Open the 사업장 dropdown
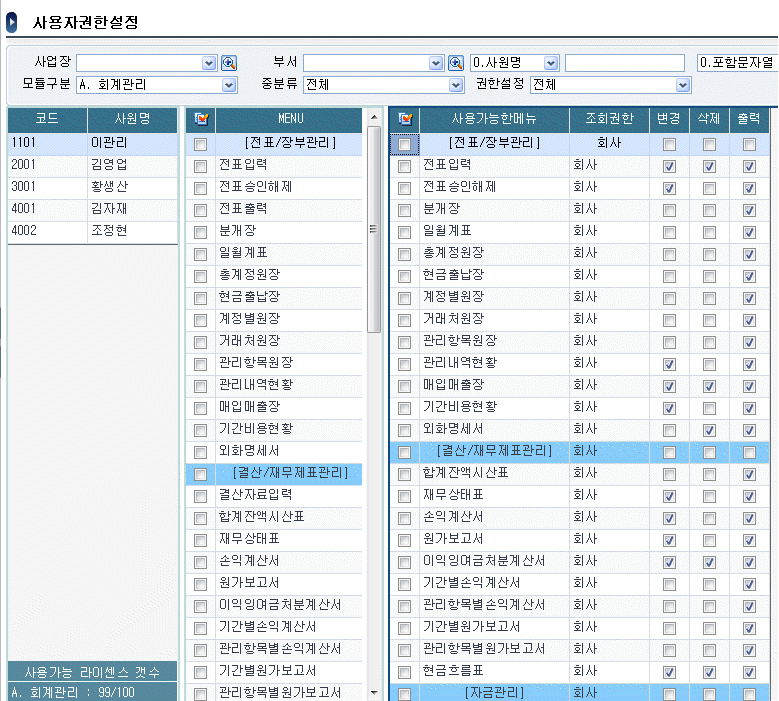Viewport: 779px width, 701px height. (x=209, y=63)
